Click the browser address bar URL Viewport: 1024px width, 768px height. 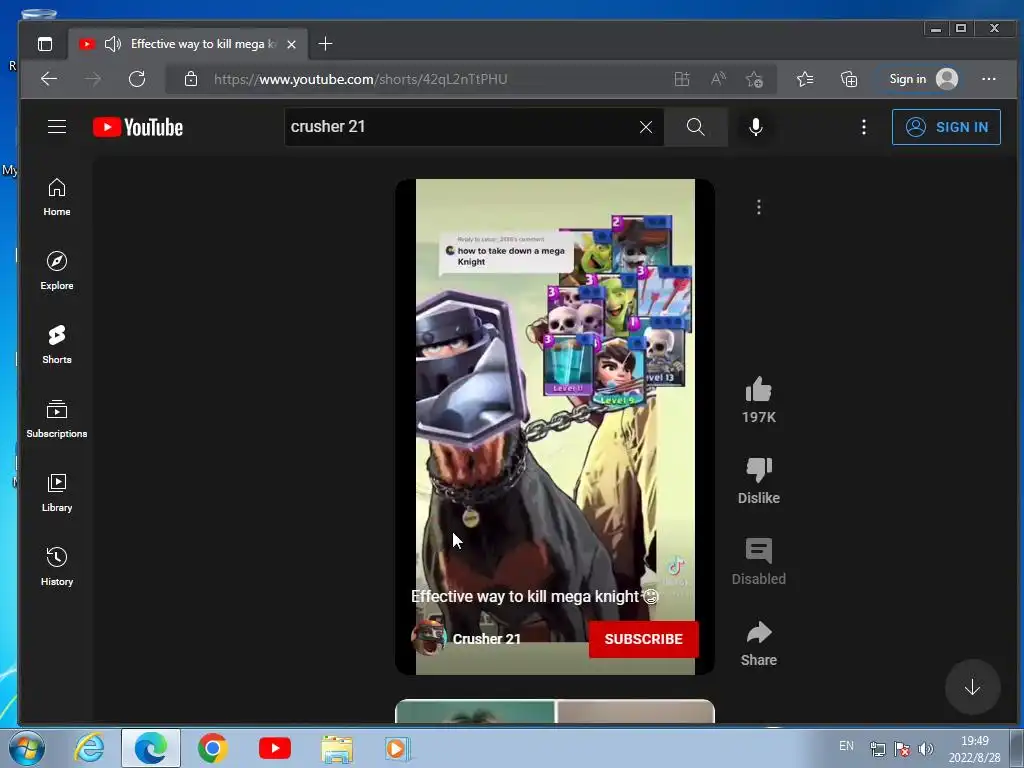pyautogui.click(x=360, y=79)
